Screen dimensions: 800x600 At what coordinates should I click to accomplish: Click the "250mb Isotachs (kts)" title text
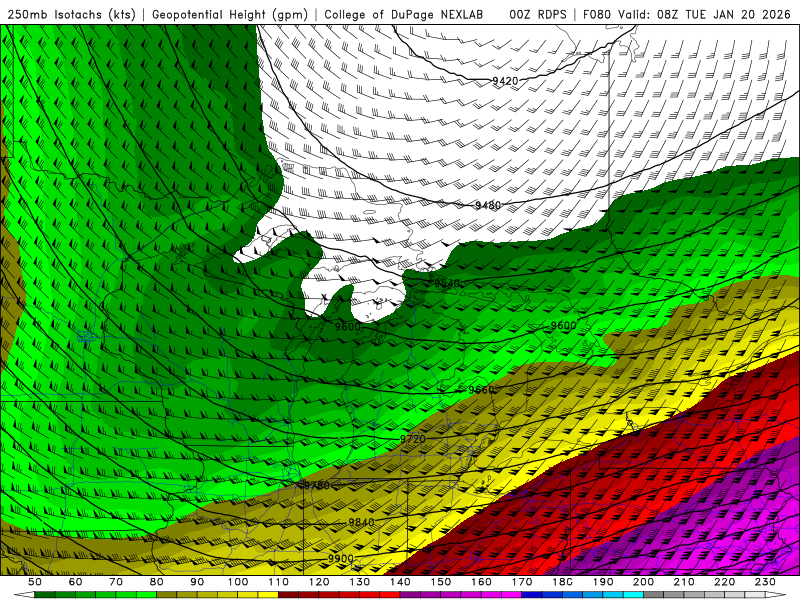(71, 14)
